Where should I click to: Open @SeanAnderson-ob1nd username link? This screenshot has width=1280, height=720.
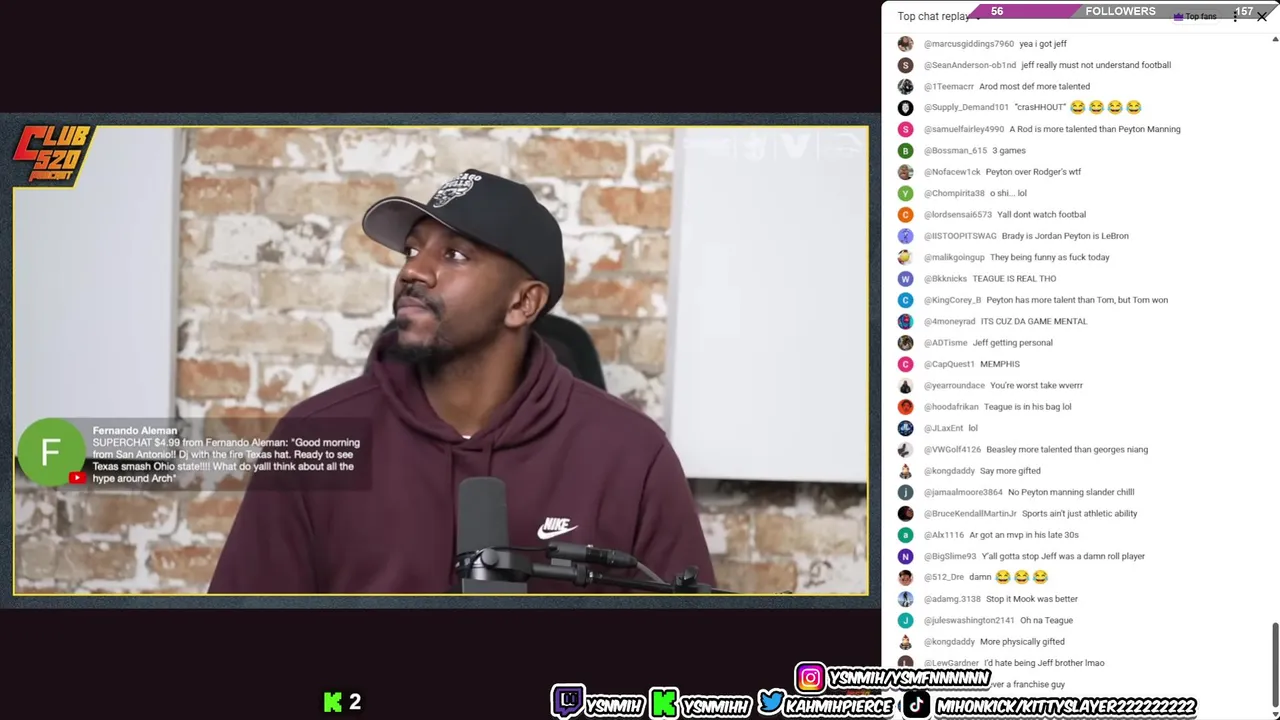coord(970,65)
